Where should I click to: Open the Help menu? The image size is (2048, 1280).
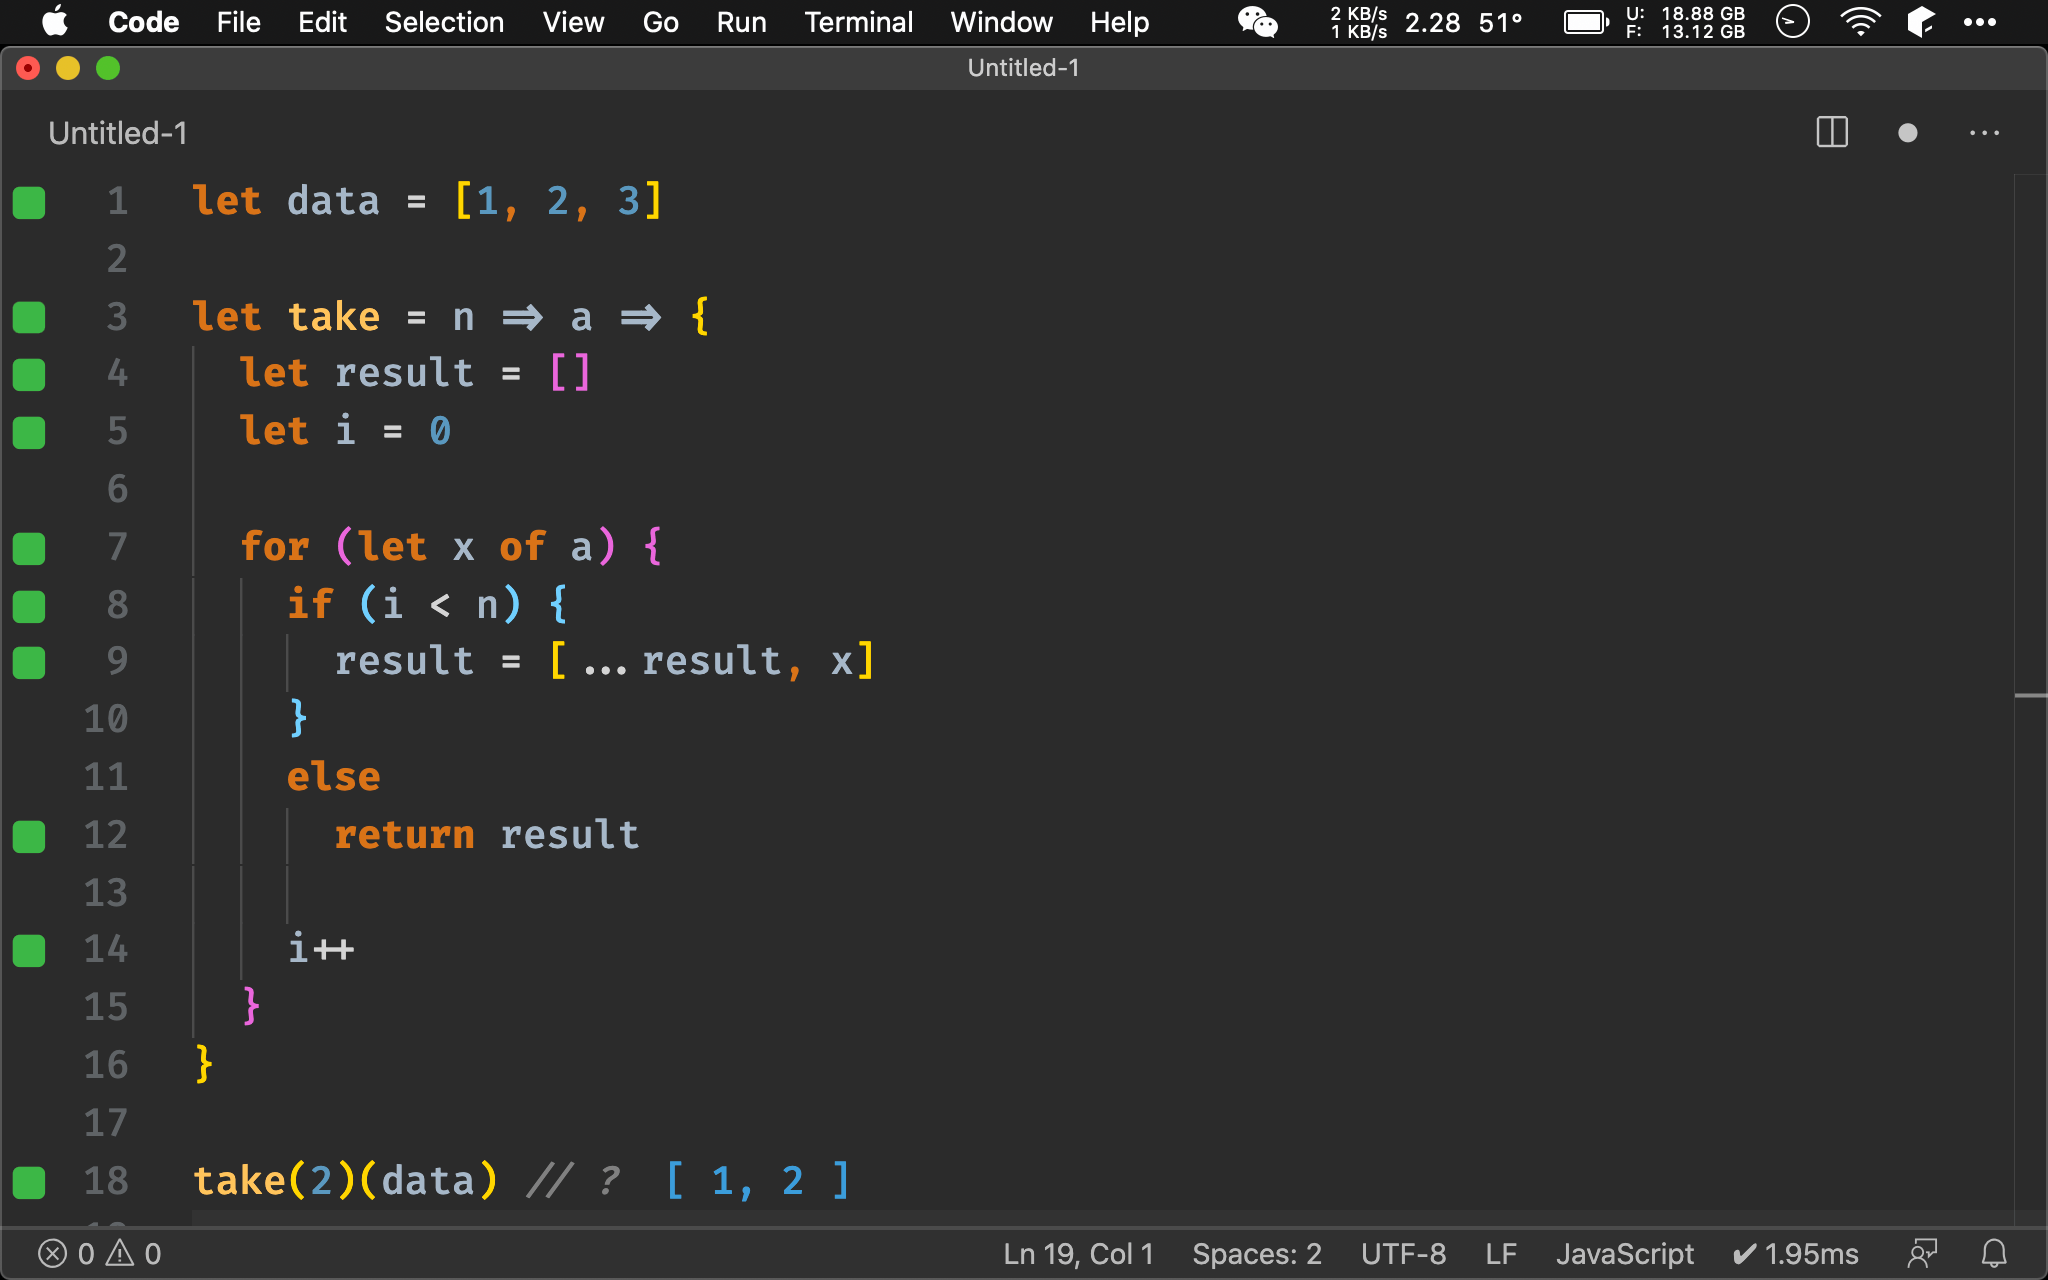[1119, 22]
